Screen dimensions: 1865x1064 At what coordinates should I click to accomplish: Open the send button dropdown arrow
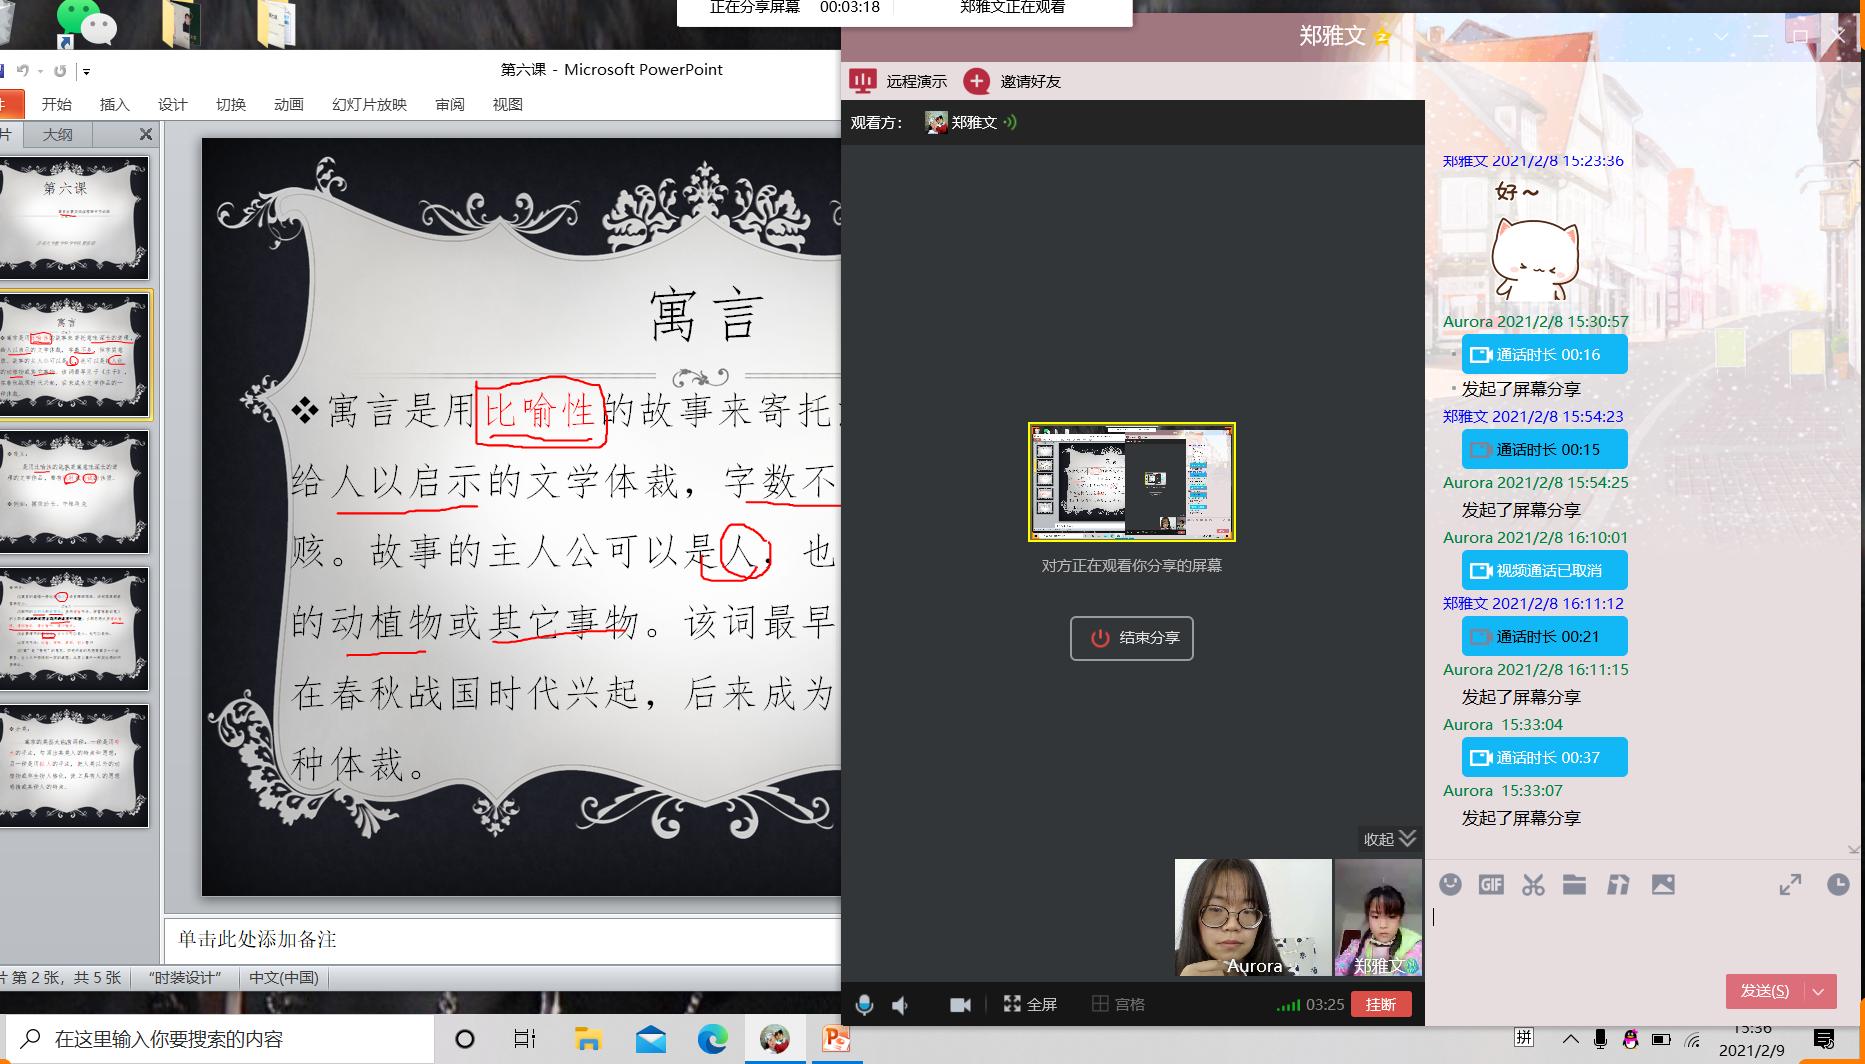click(x=1818, y=991)
